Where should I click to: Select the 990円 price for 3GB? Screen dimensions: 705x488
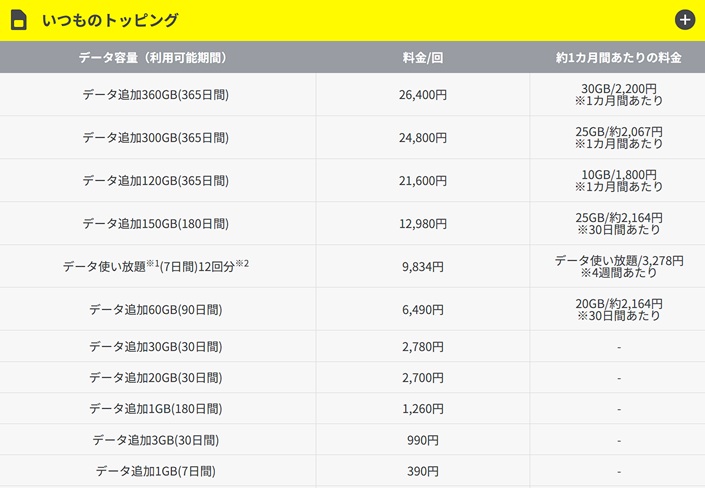(x=422, y=440)
